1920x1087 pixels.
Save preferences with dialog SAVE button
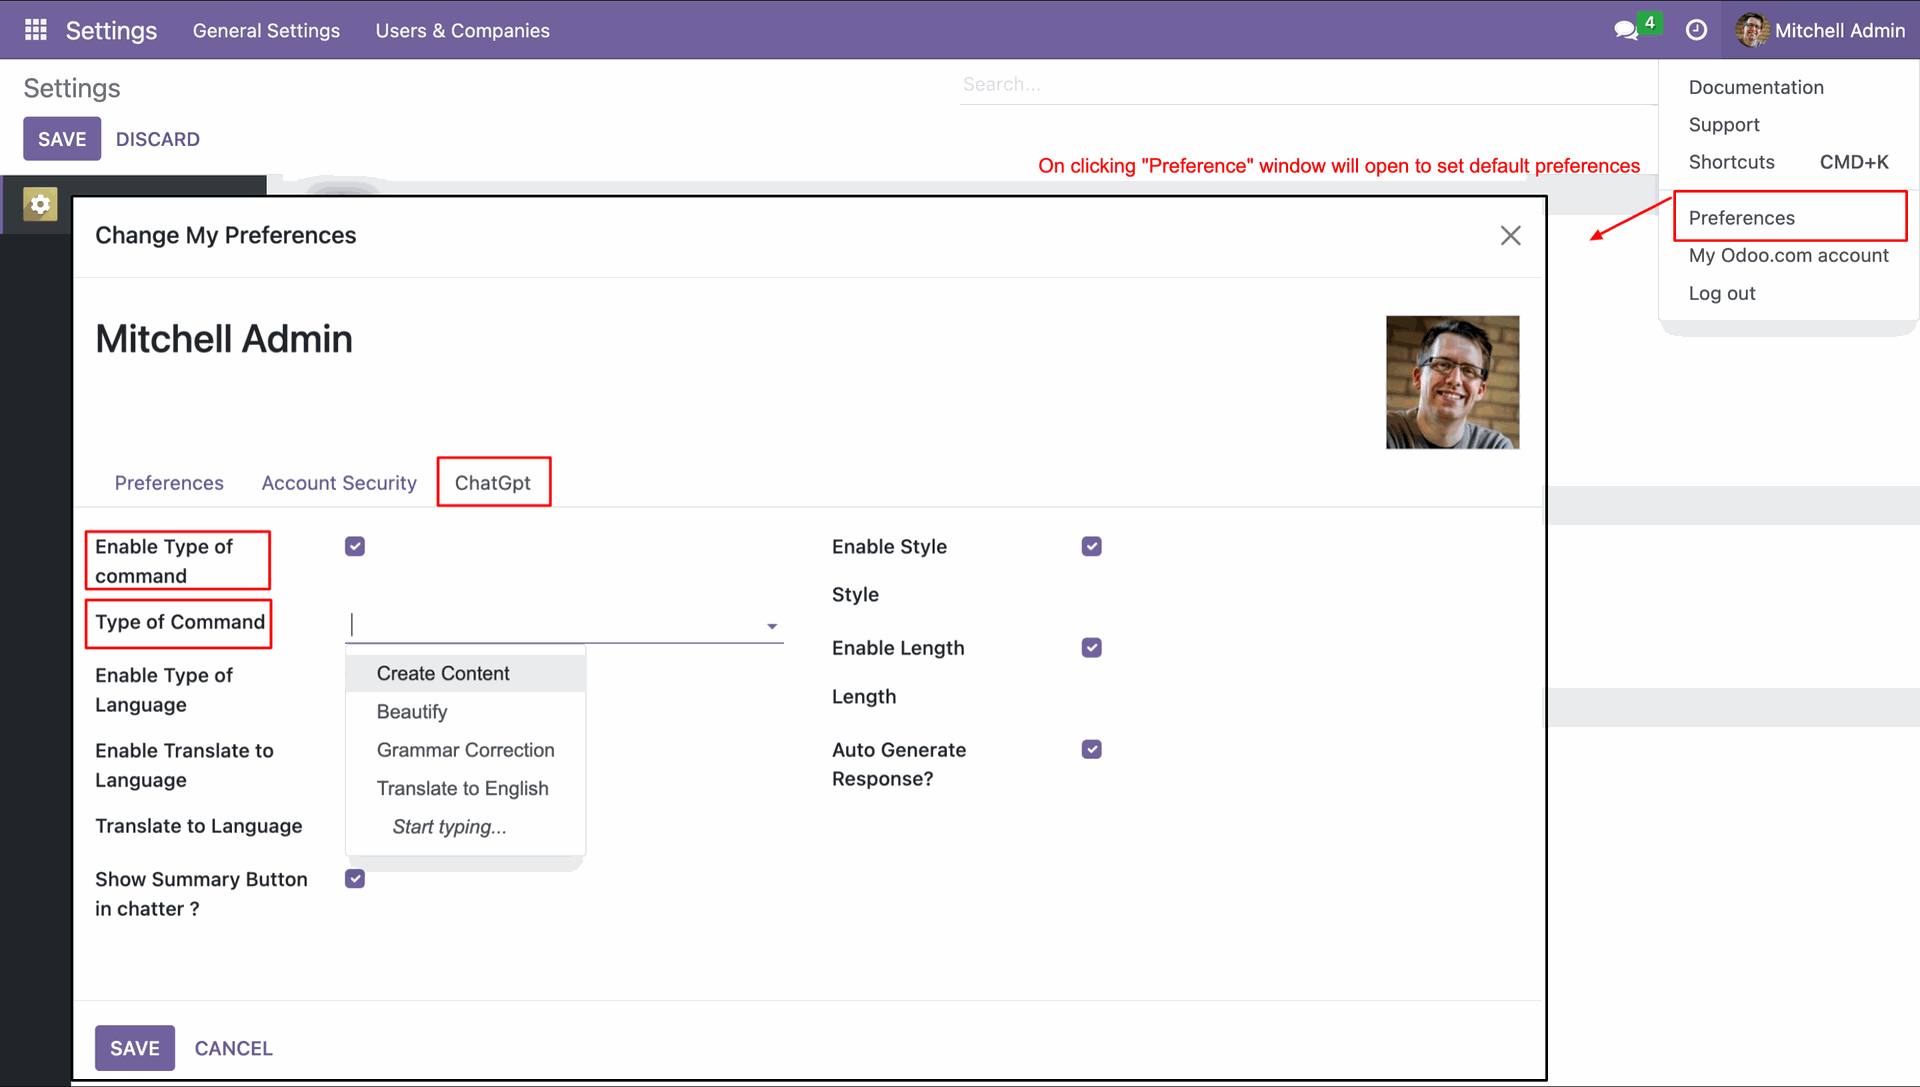click(x=135, y=1047)
